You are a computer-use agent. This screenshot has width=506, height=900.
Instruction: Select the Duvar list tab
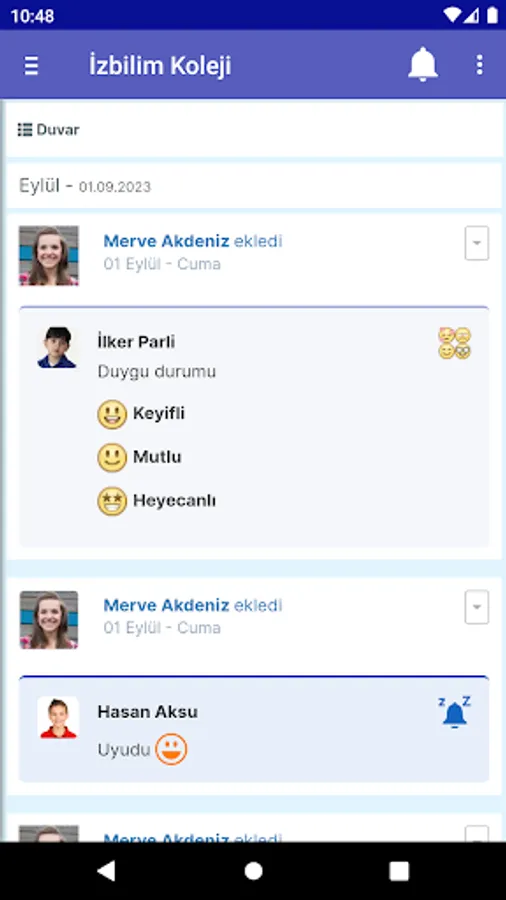[x=49, y=130]
